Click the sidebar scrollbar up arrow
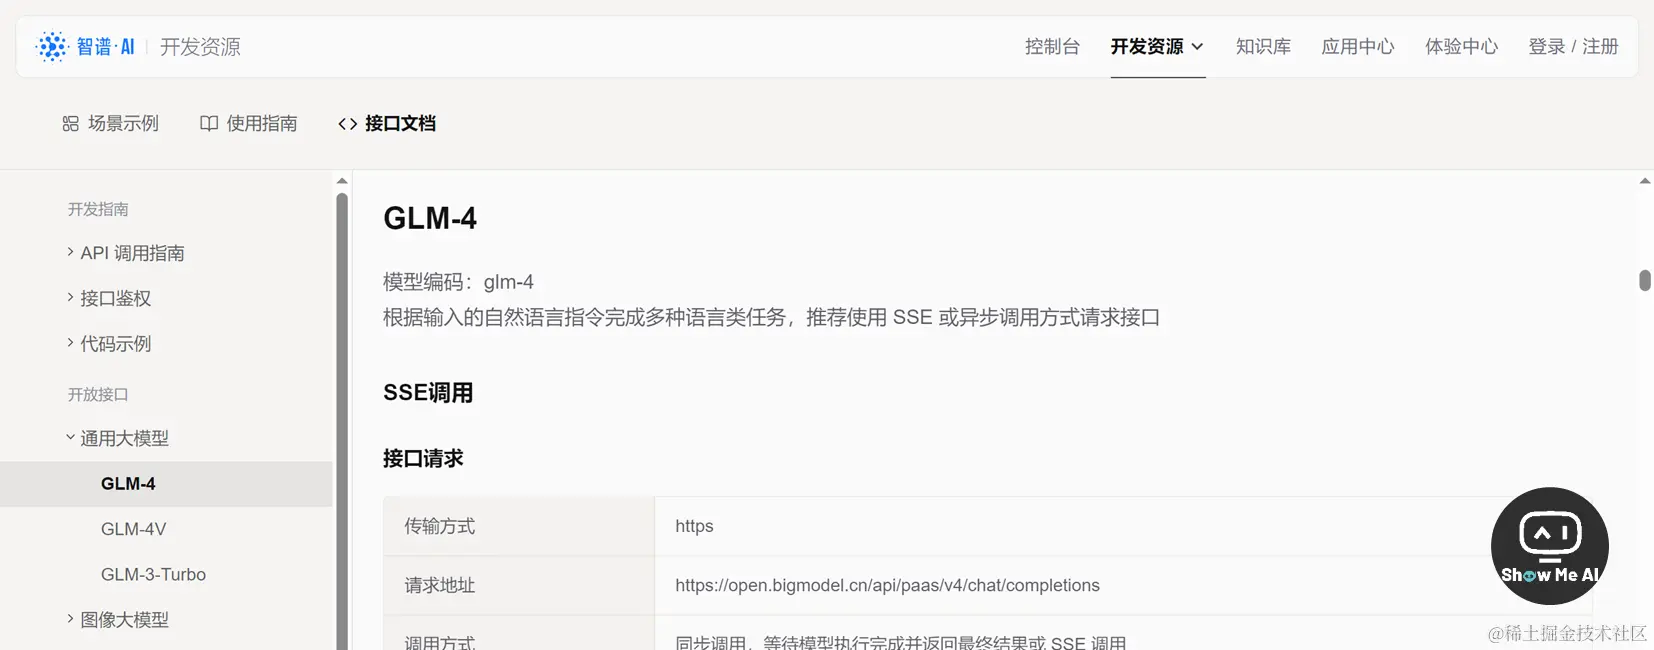Screen dimensions: 1654x650 342,181
